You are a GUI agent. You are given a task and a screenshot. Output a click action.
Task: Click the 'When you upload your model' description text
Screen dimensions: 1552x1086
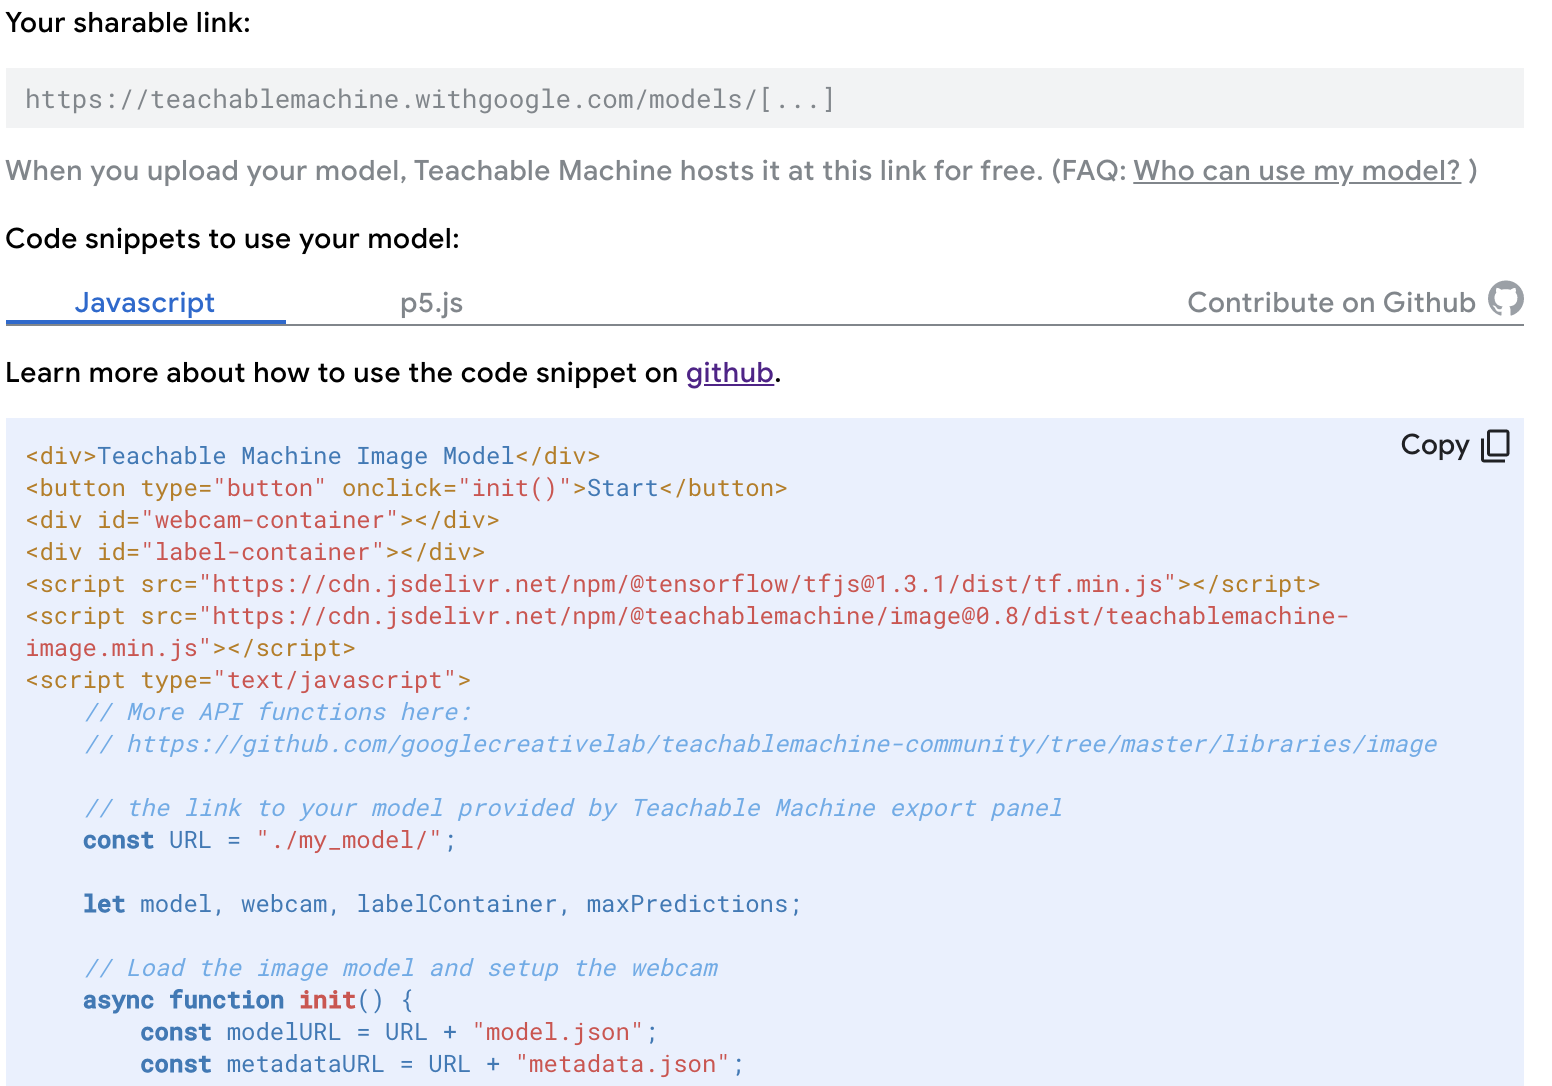525,171
